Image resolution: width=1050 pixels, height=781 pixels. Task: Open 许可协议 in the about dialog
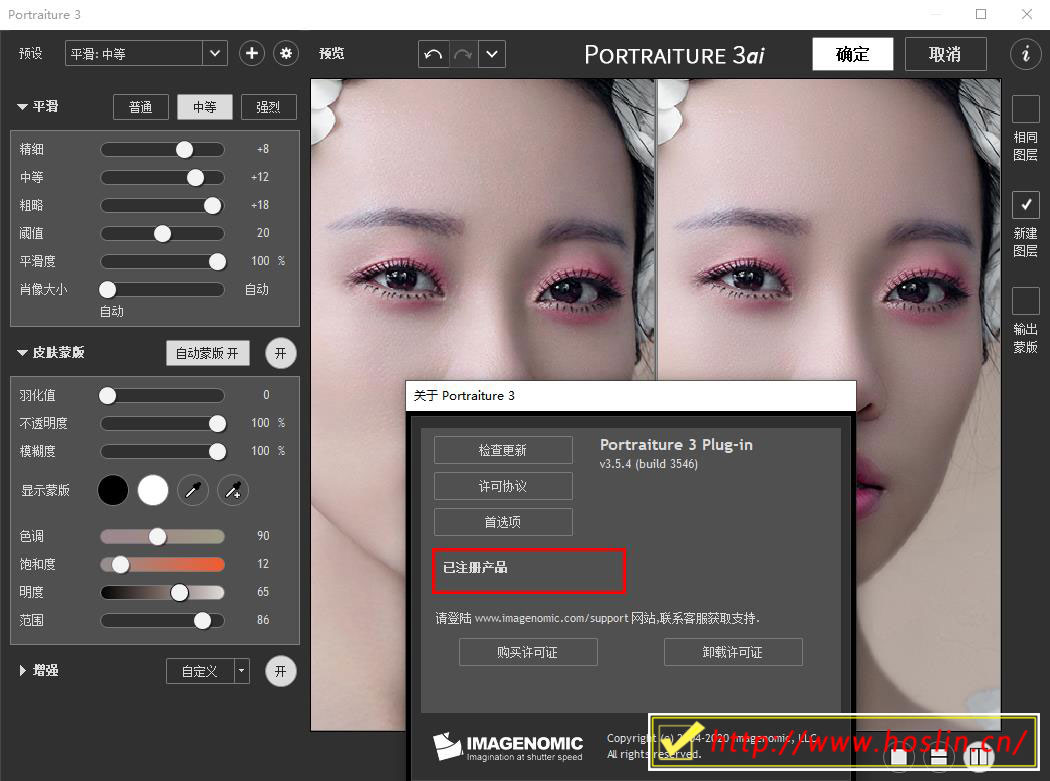tap(503, 486)
